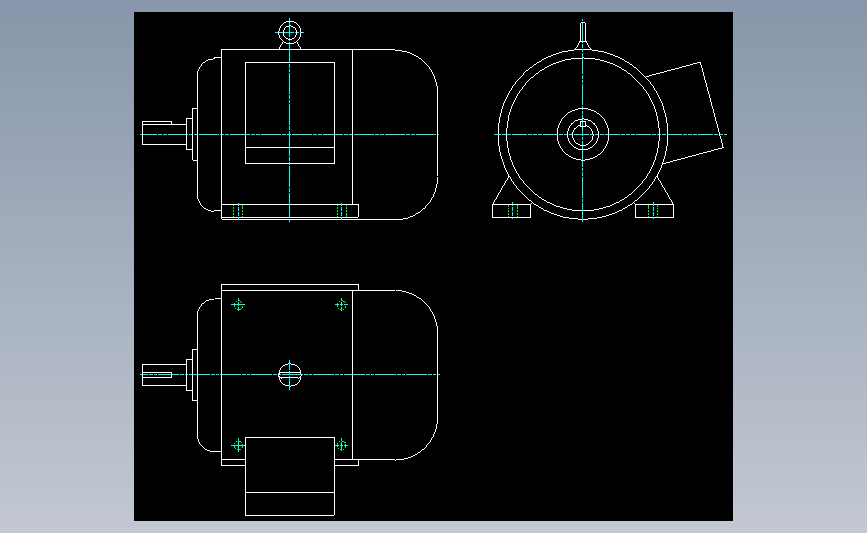This screenshot has width=867, height=533.
Task: Select the terminal box in the top view
Action: (x=290, y=476)
